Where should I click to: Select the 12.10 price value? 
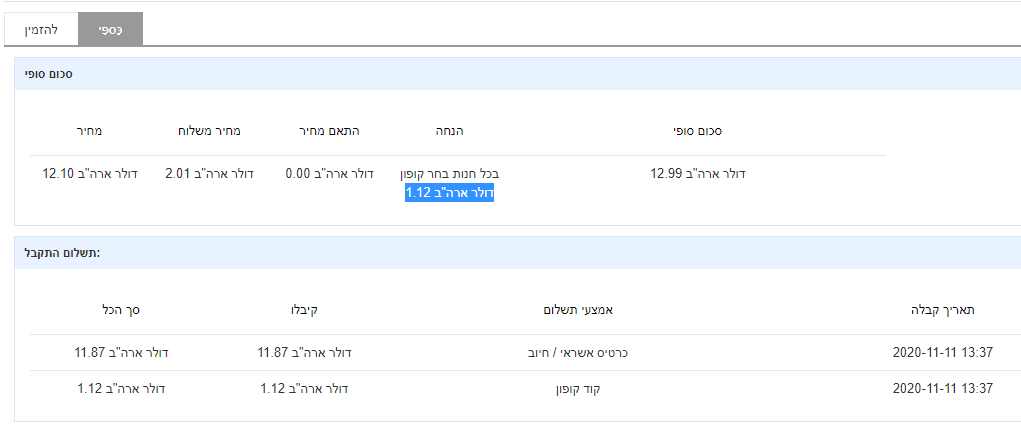89,174
